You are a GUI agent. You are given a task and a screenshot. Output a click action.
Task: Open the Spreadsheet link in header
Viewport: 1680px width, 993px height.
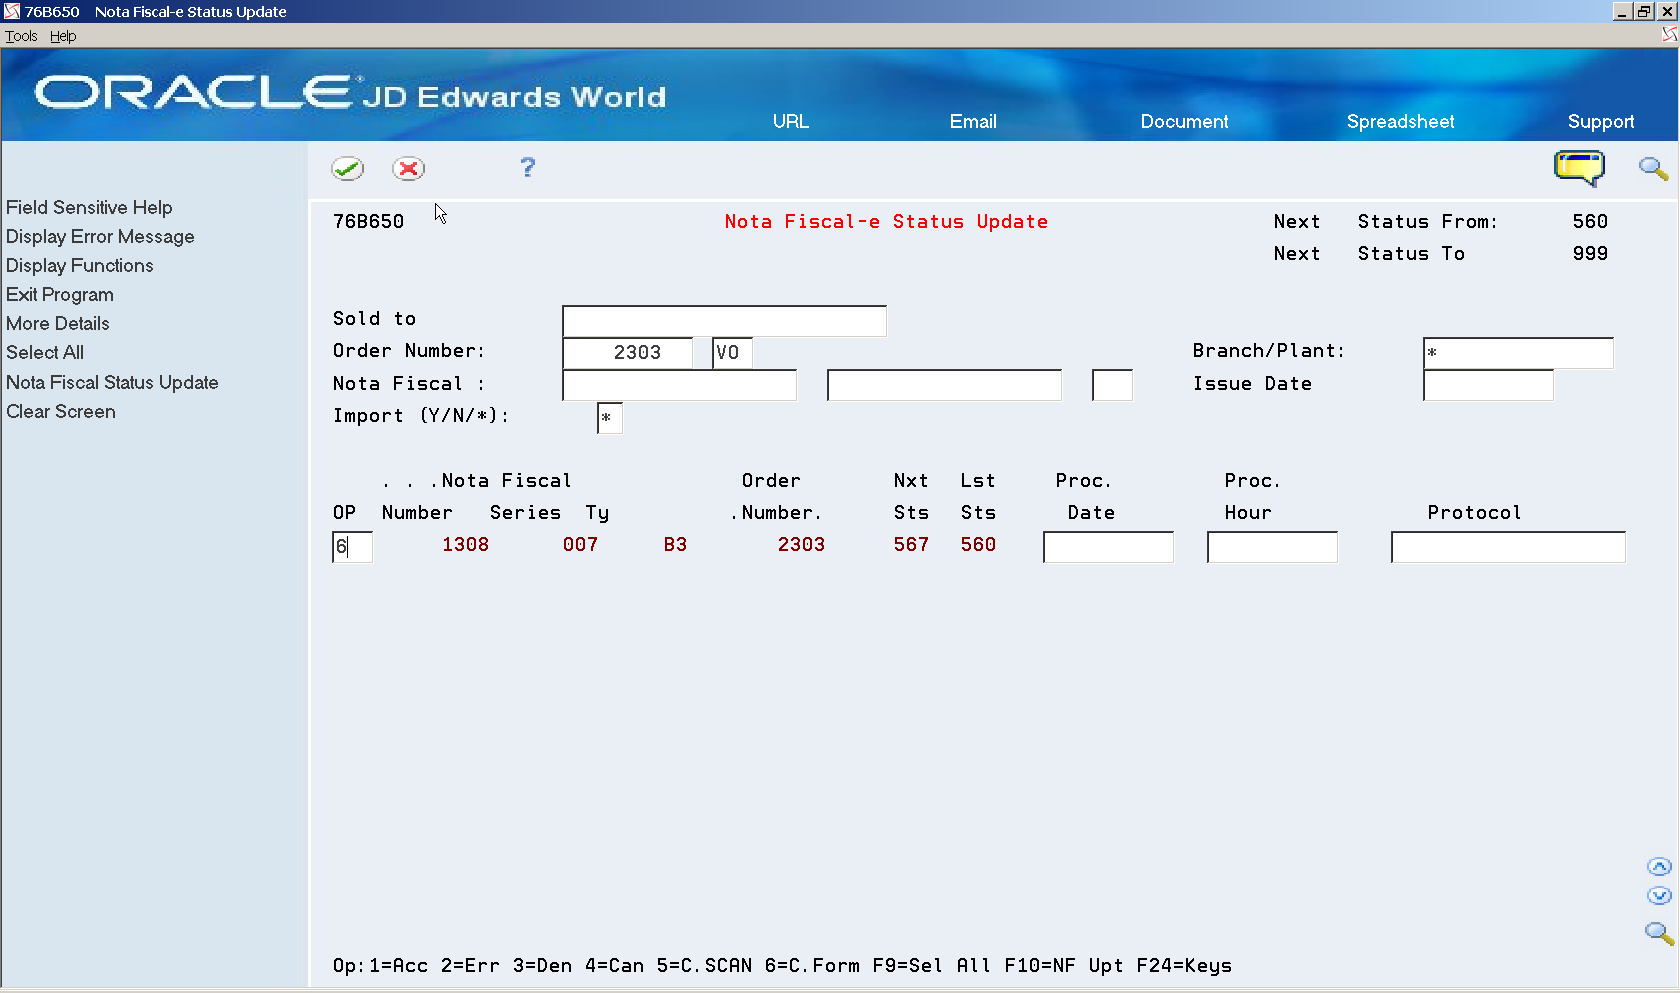click(1400, 121)
